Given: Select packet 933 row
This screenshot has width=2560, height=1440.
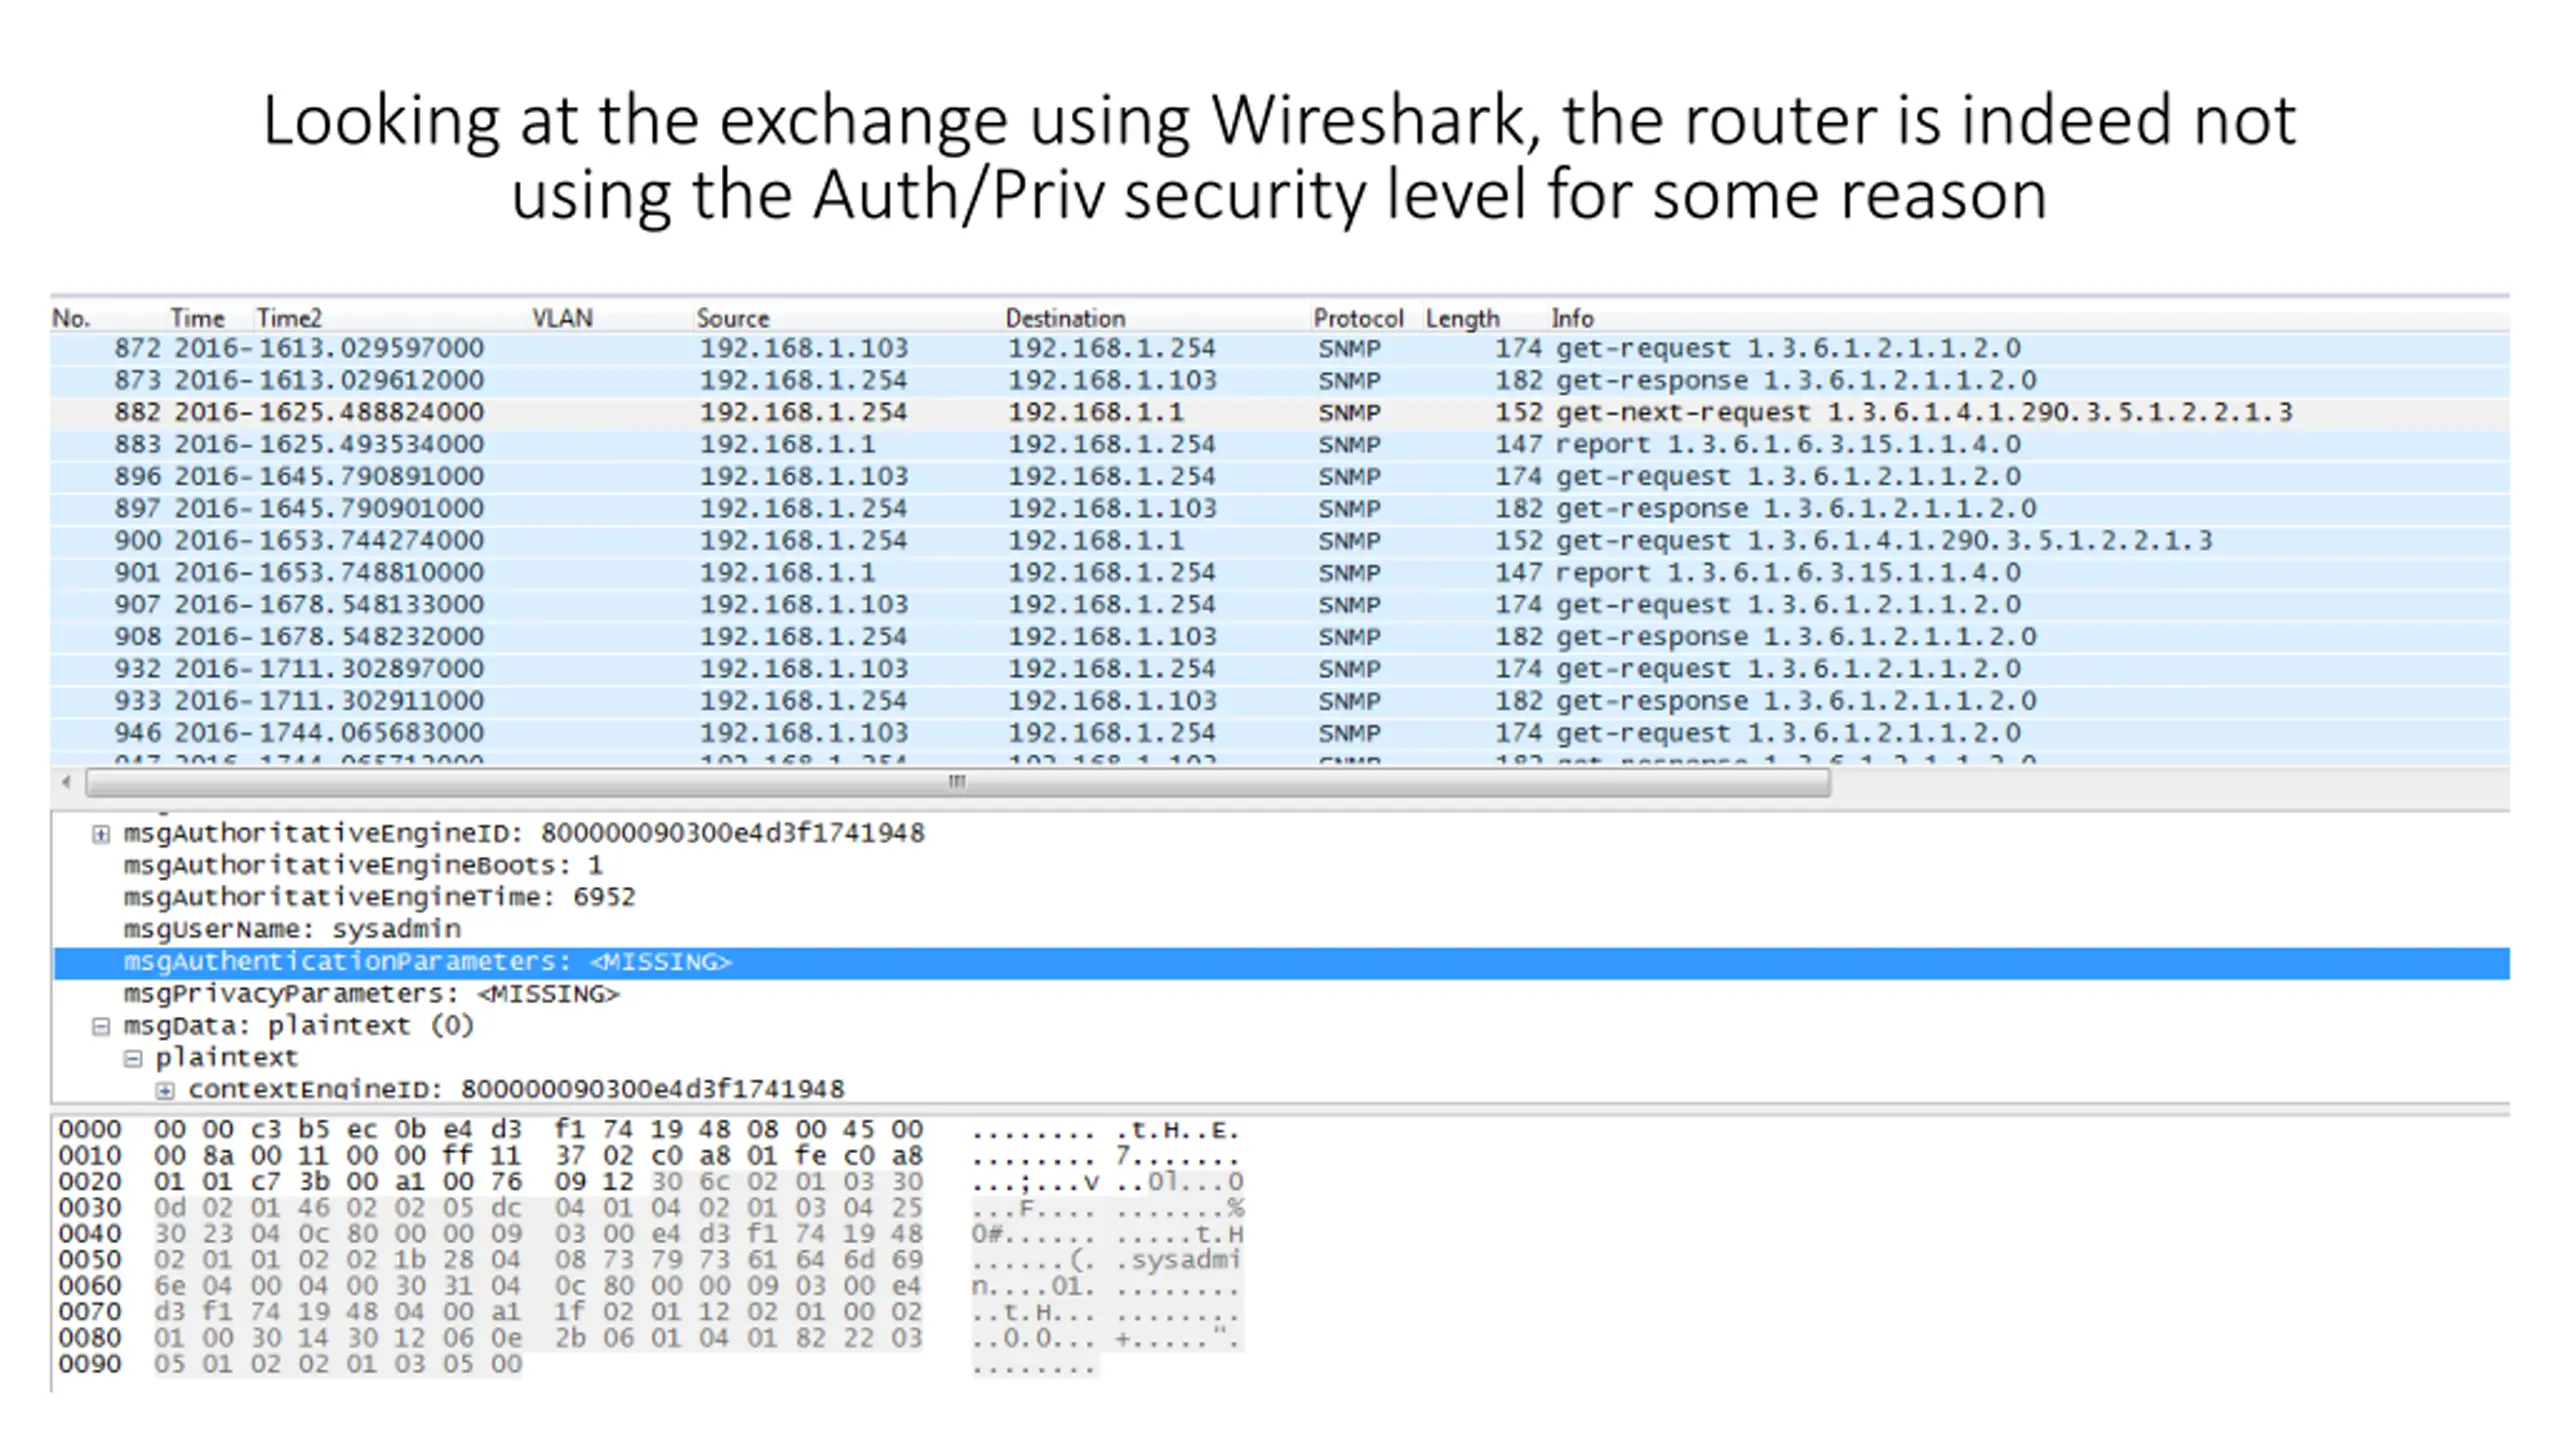Looking at the screenshot, I should [x=1280, y=701].
